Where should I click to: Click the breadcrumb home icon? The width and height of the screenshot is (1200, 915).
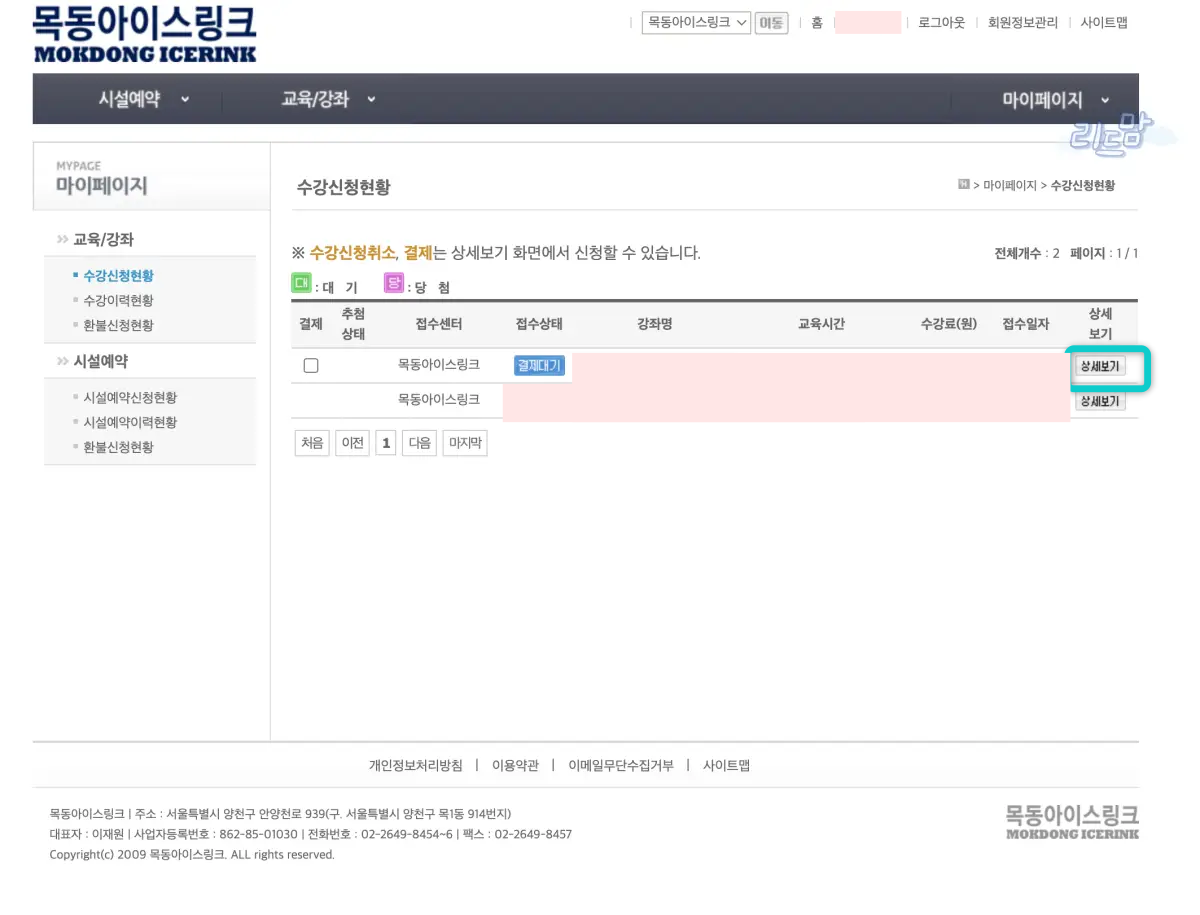[x=964, y=184]
